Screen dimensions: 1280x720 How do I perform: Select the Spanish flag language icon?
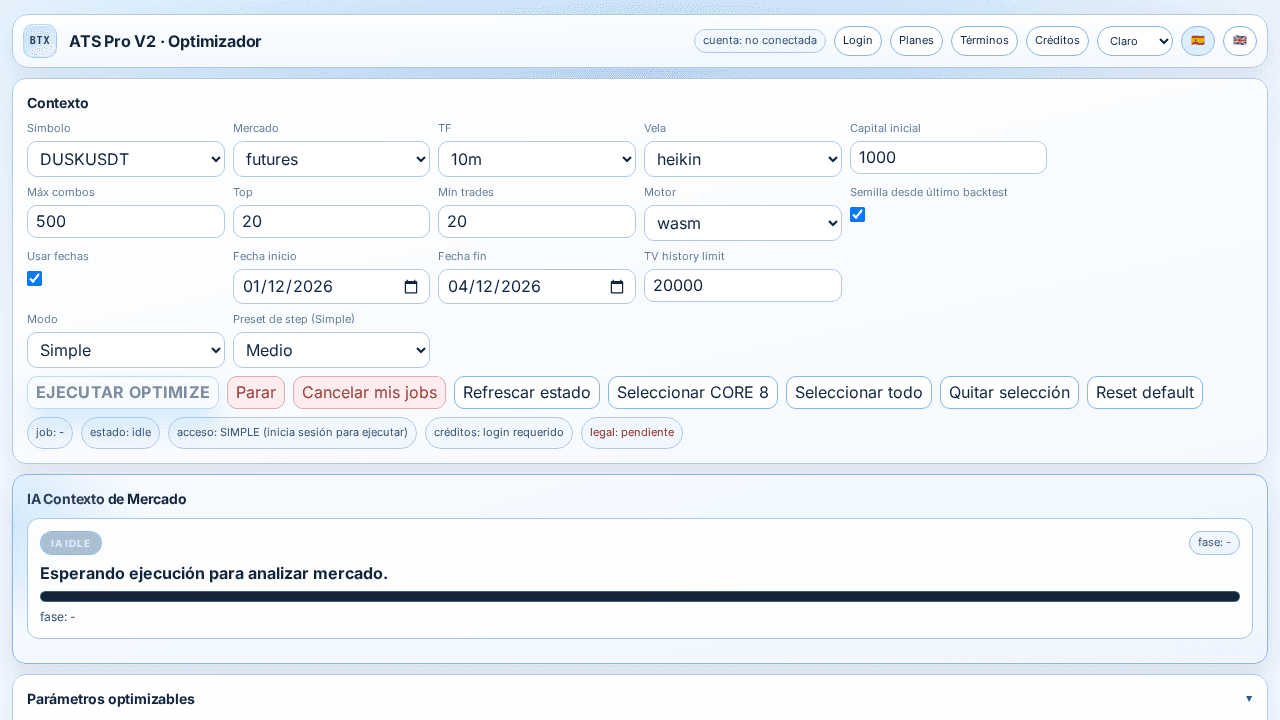[x=1197, y=41]
